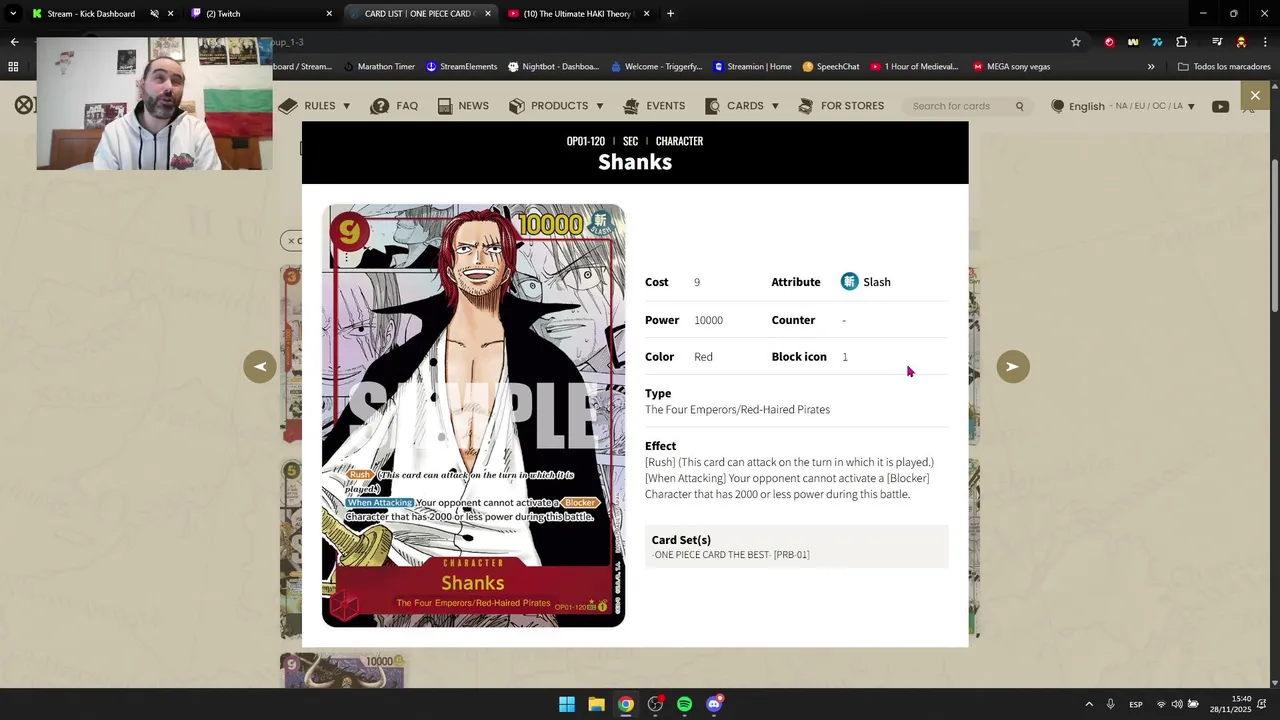Open the FOR STORES page
Viewport: 1280px width, 720px height.
pyautogui.click(x=841, y=106)
